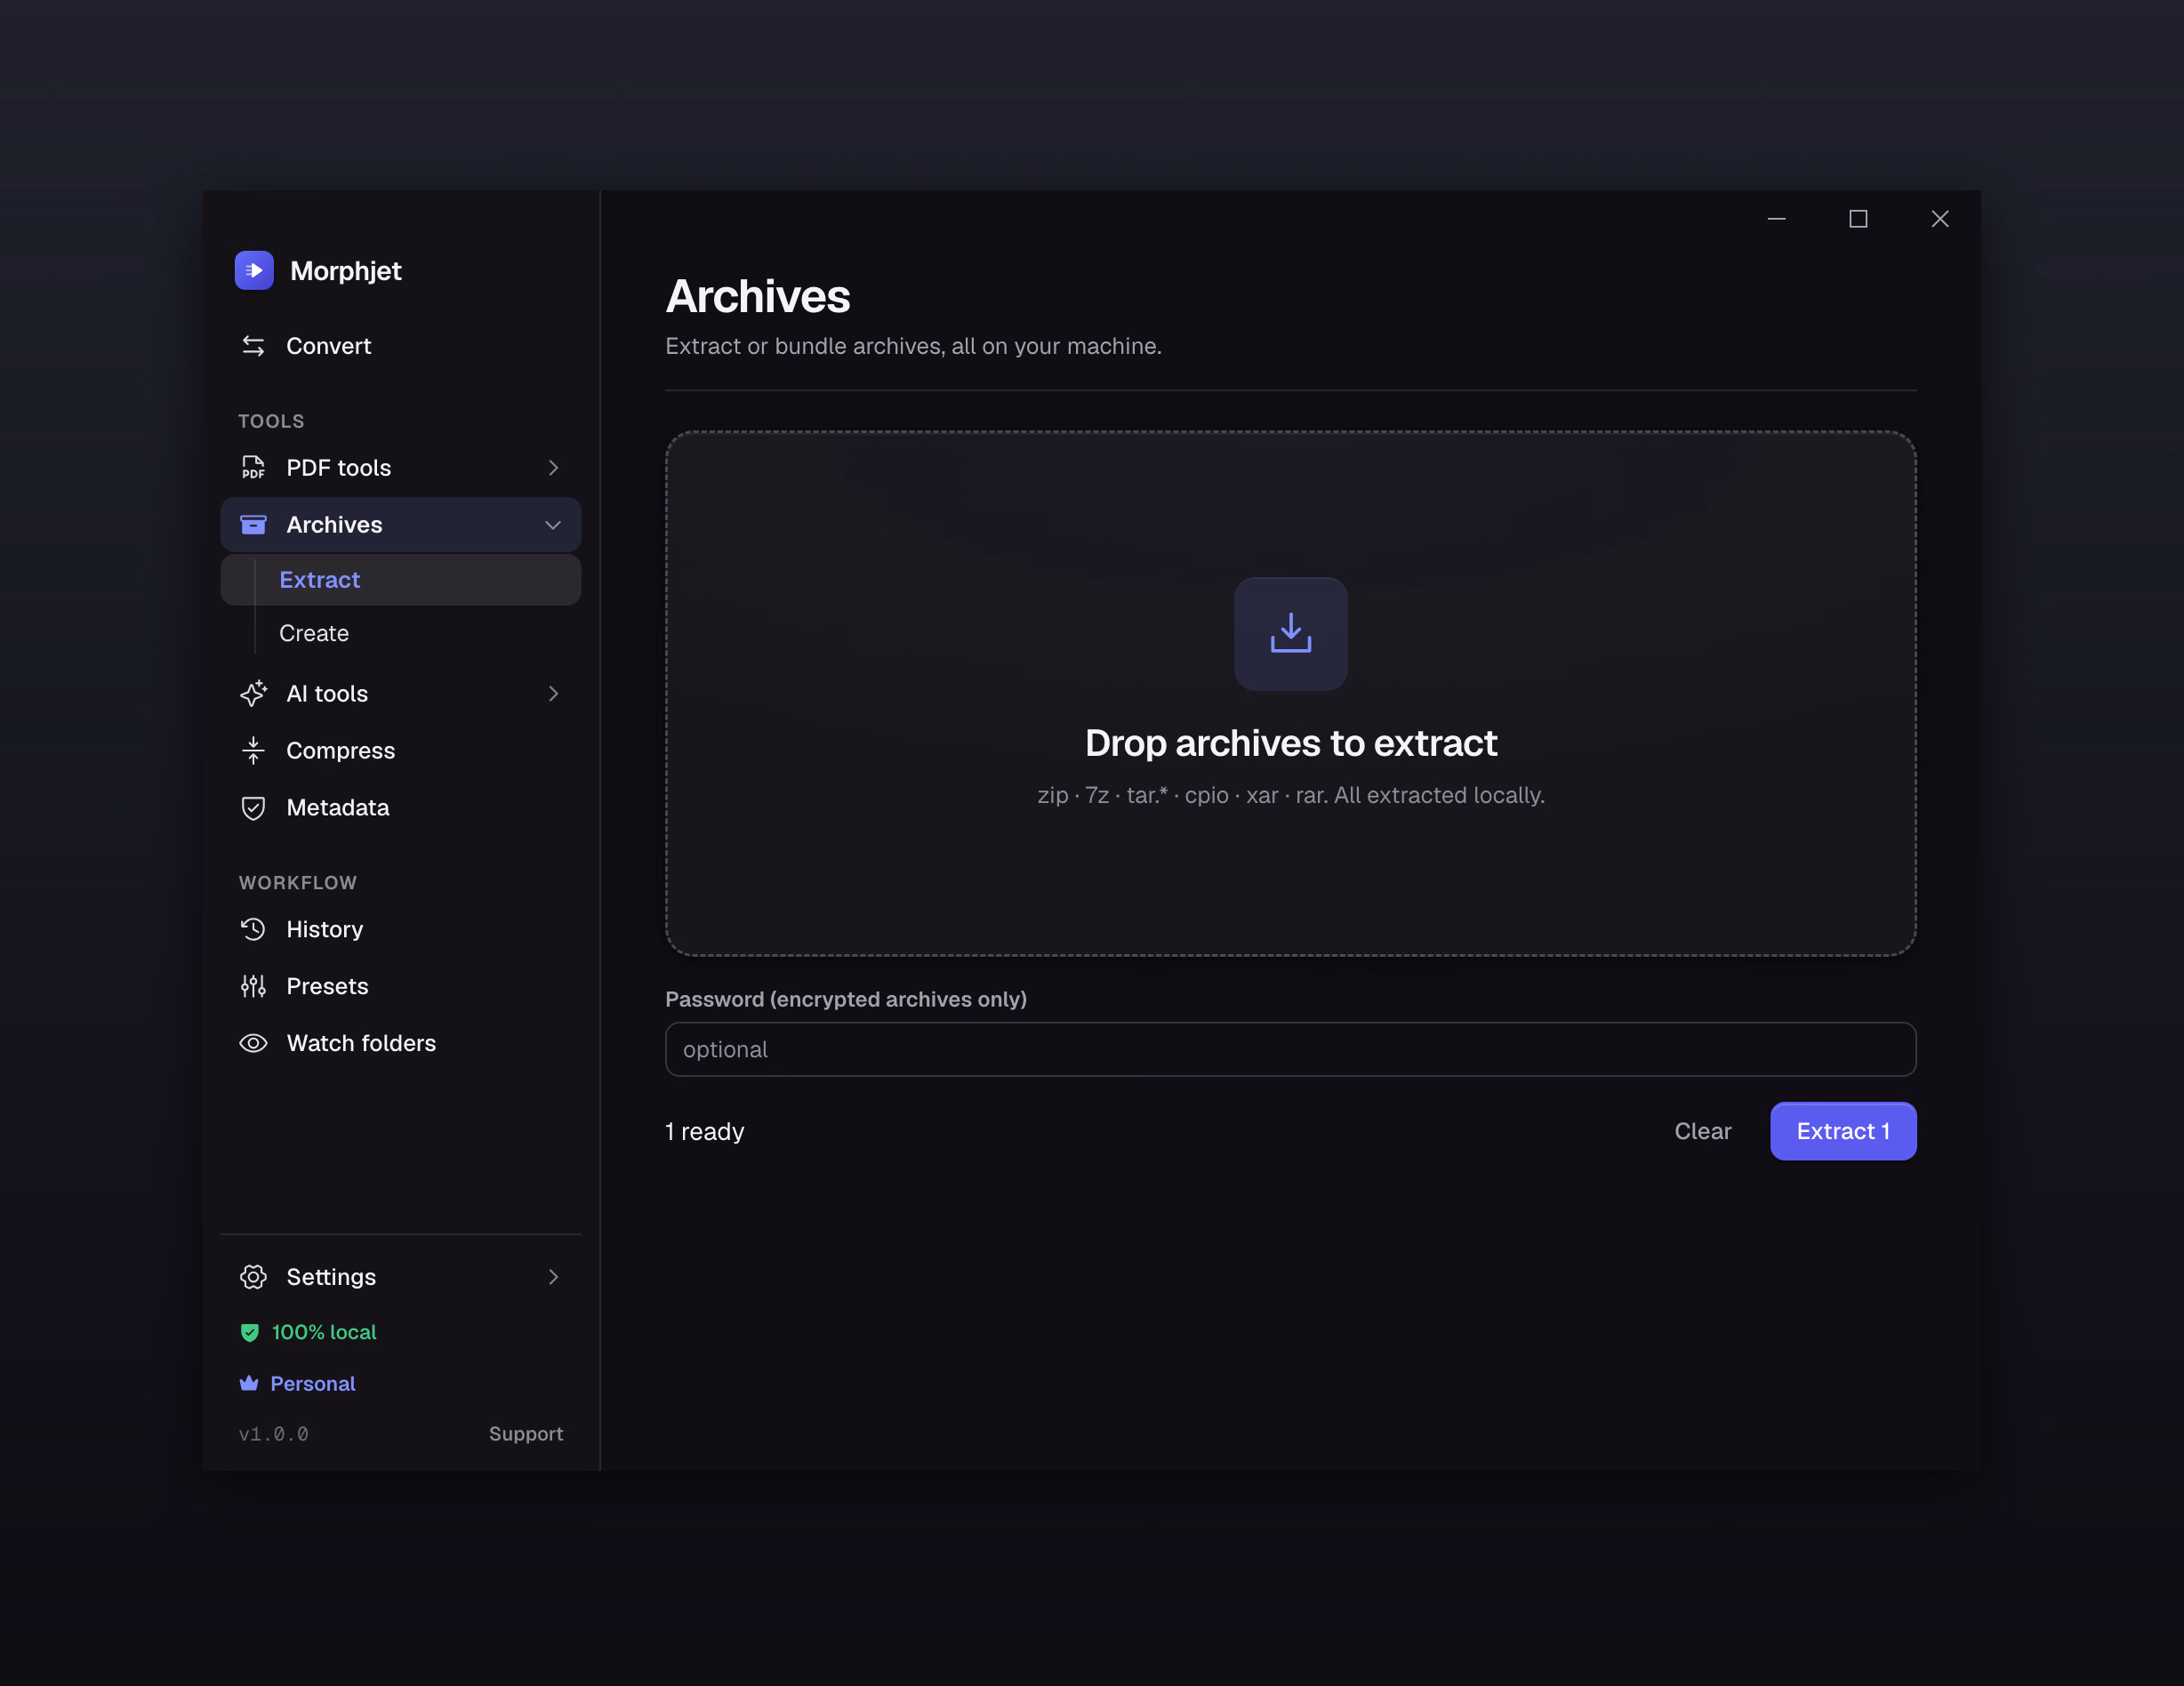Open the Presets page label
This screenshot has height=1686, width=2184.
coord(328,986)
